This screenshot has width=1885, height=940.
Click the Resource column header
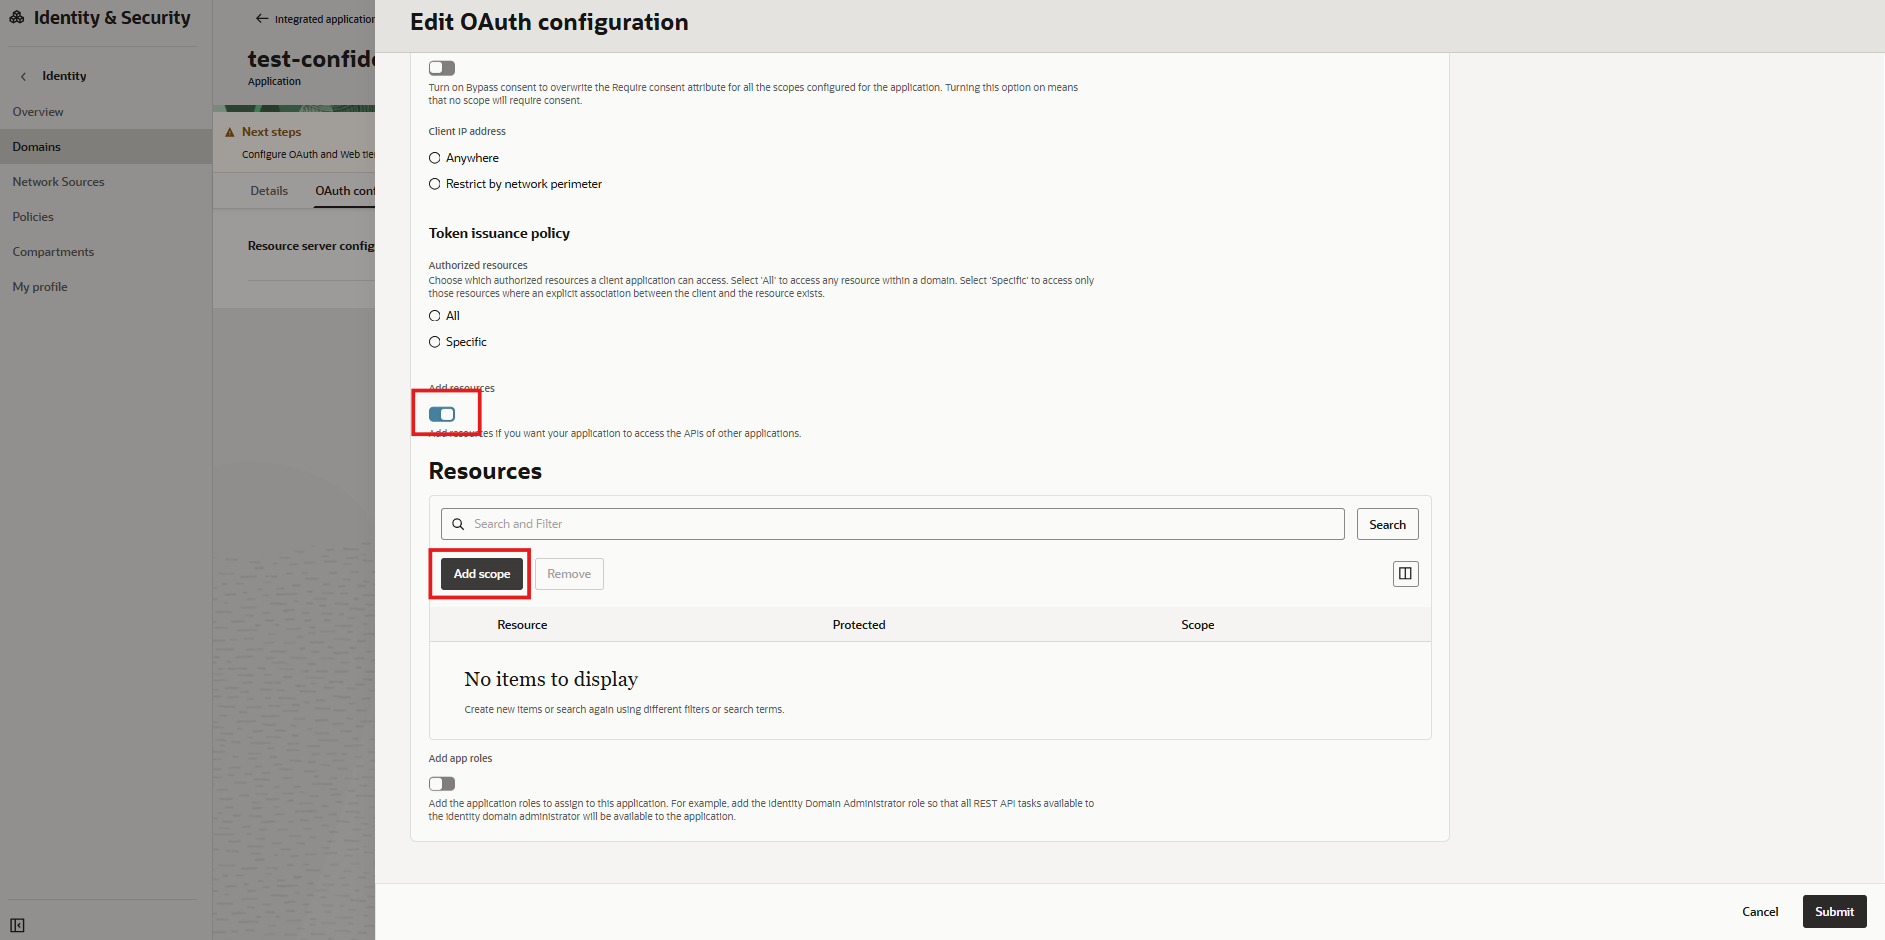[522, 625]
